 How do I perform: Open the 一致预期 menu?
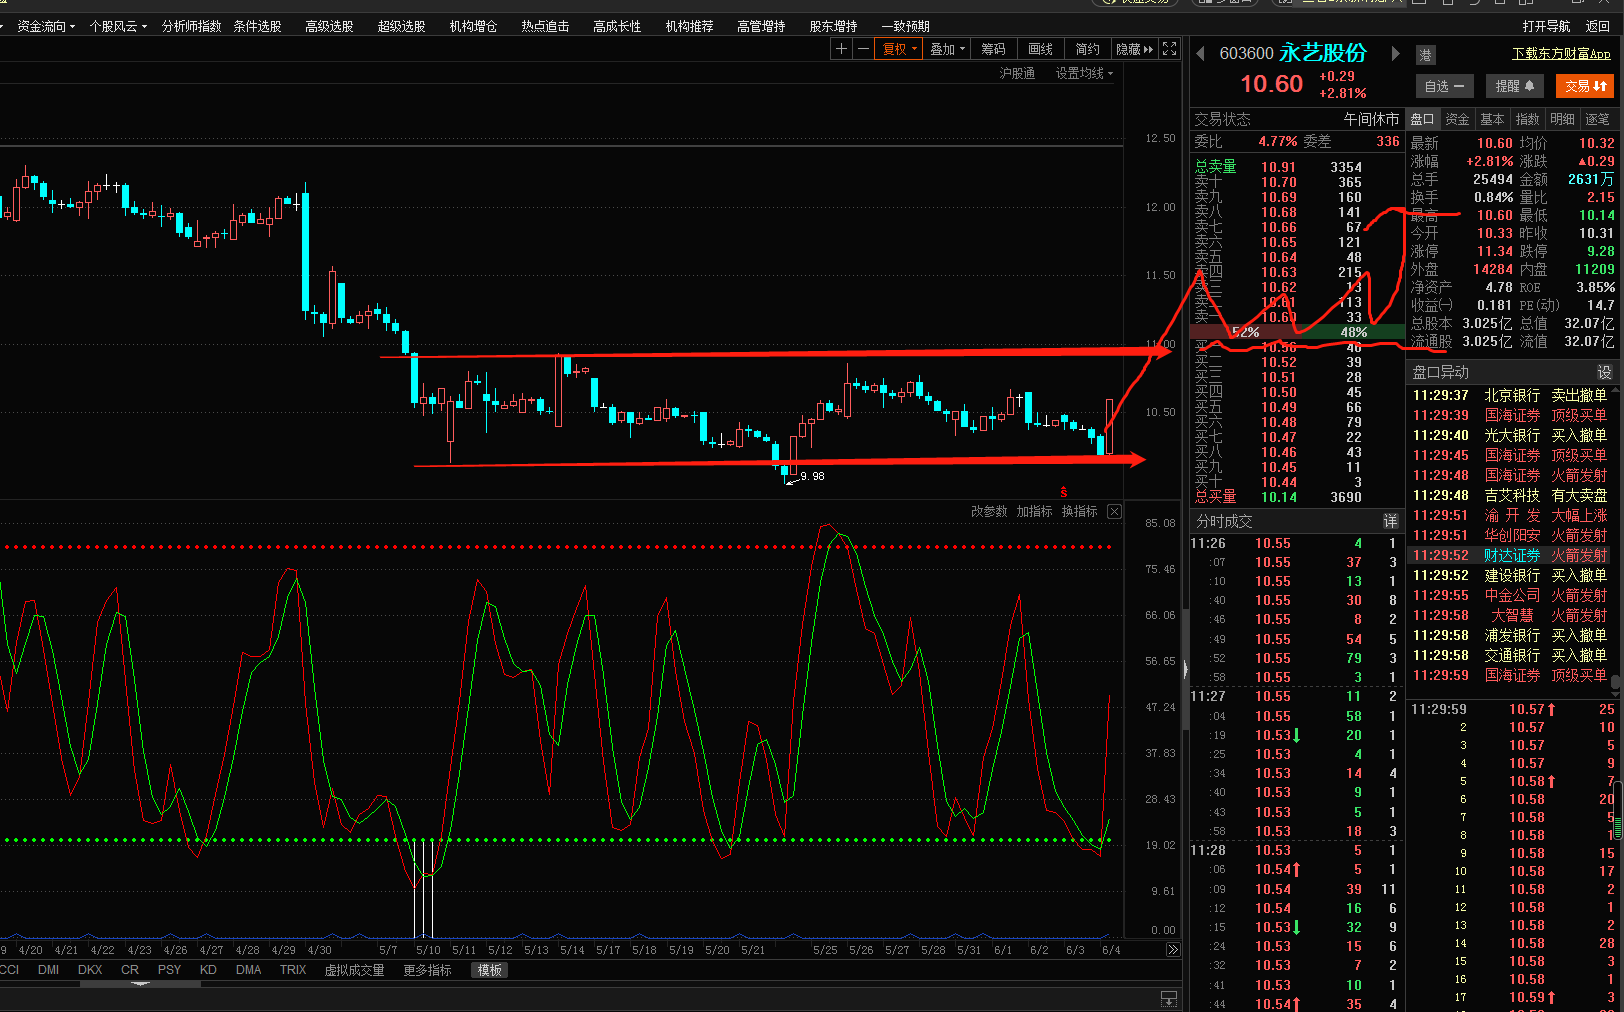coord(905,26)
